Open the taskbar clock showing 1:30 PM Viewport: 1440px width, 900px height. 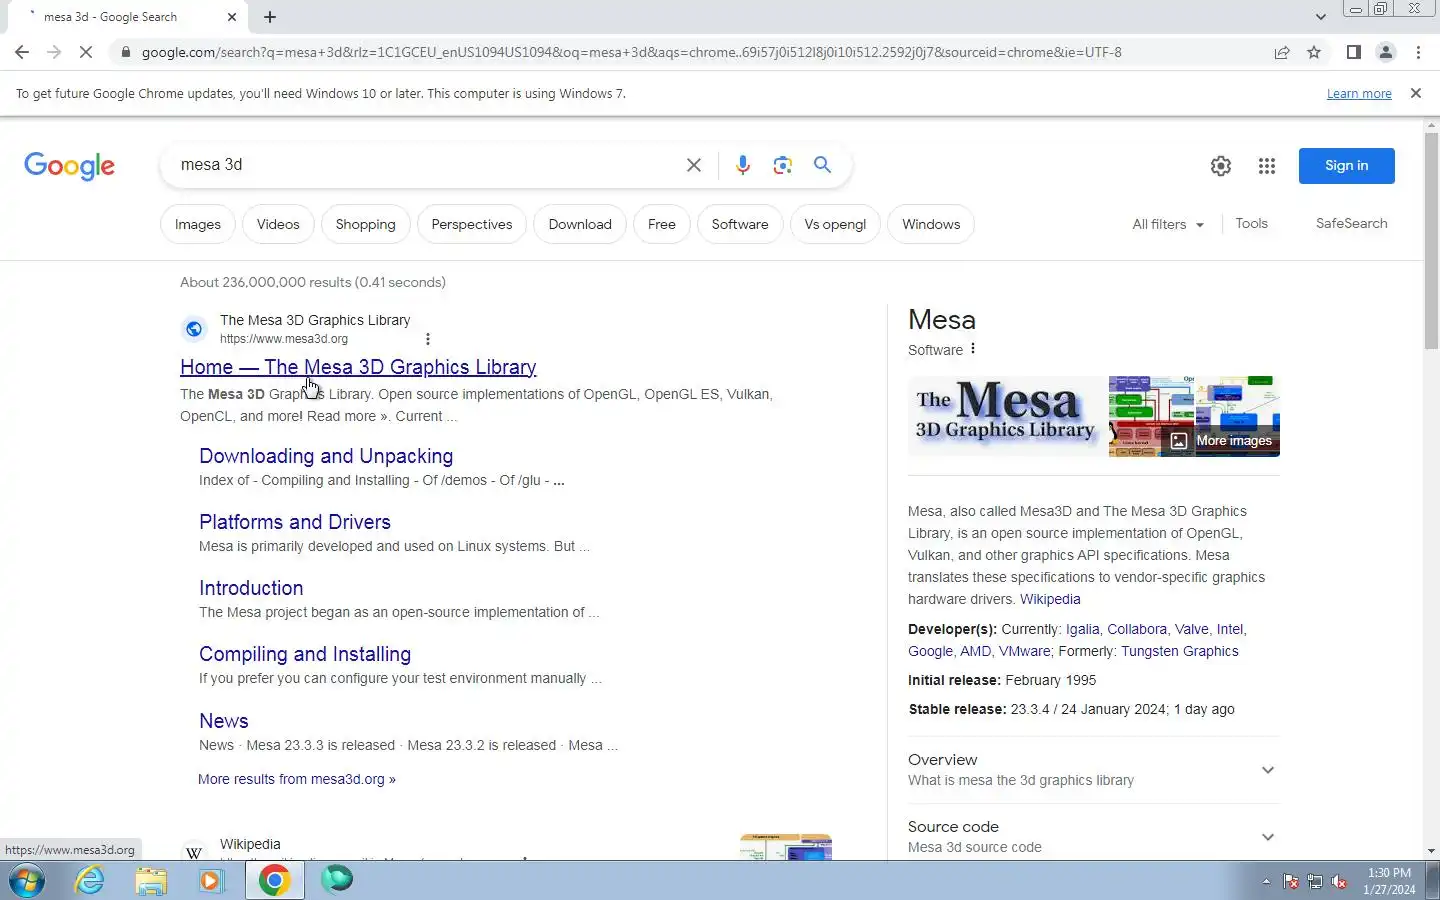click(1389, 881)
